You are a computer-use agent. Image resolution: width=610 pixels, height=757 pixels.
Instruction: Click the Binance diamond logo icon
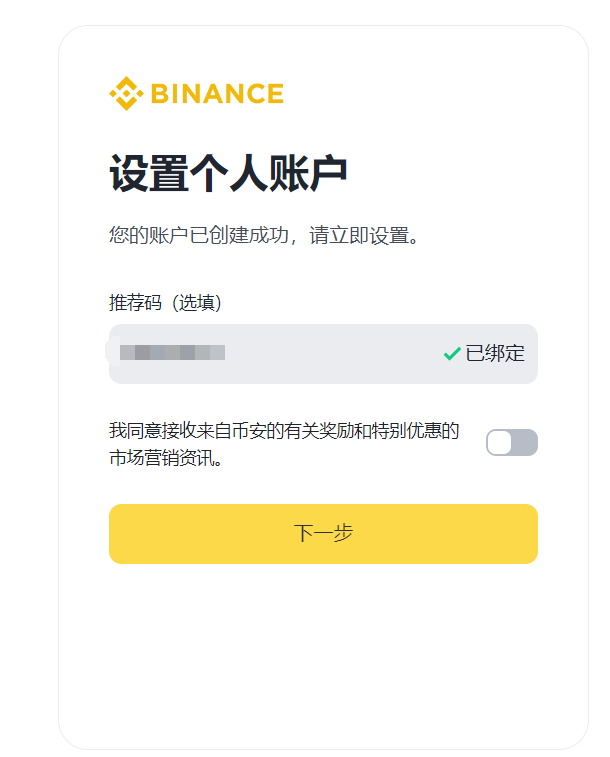click(x=126, y=94)
